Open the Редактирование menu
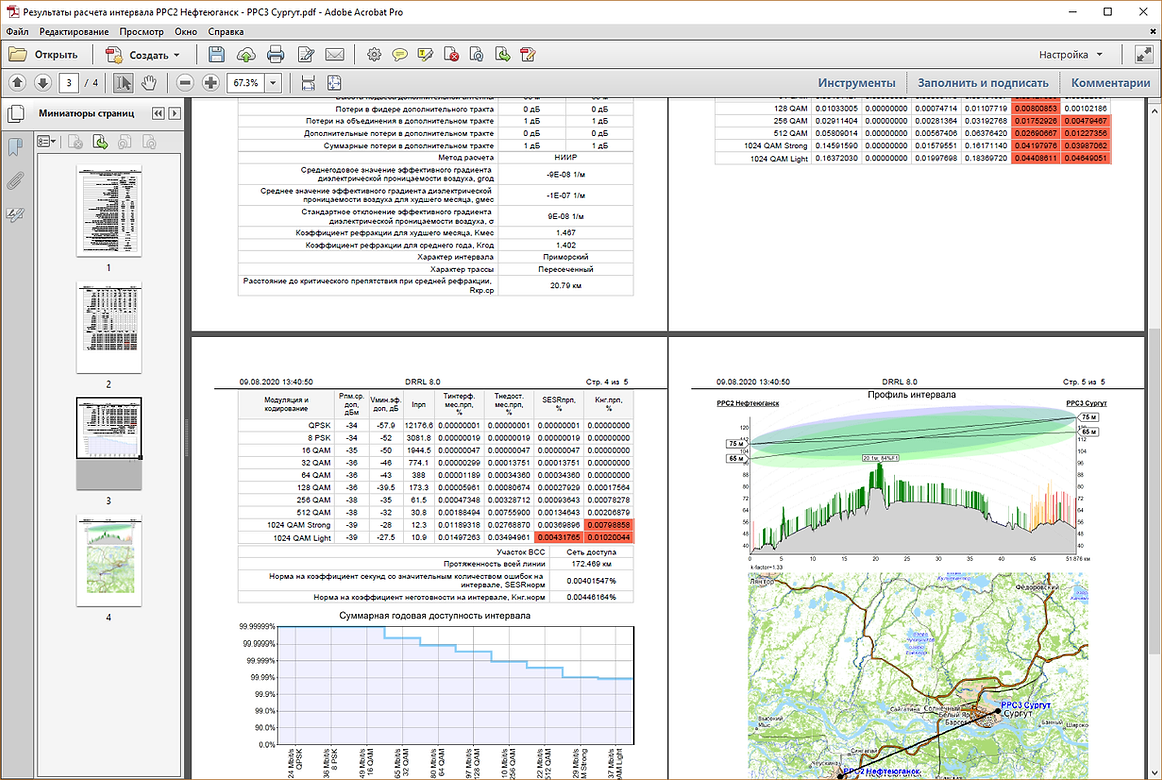This screenshot has width=1162, height=780. tap(74, 32)
